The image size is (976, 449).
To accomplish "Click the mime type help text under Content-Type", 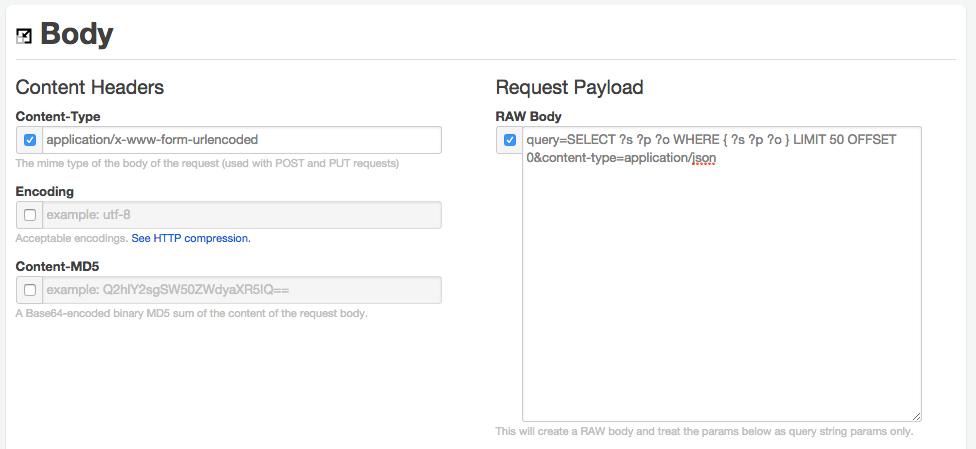I will 207,163.
